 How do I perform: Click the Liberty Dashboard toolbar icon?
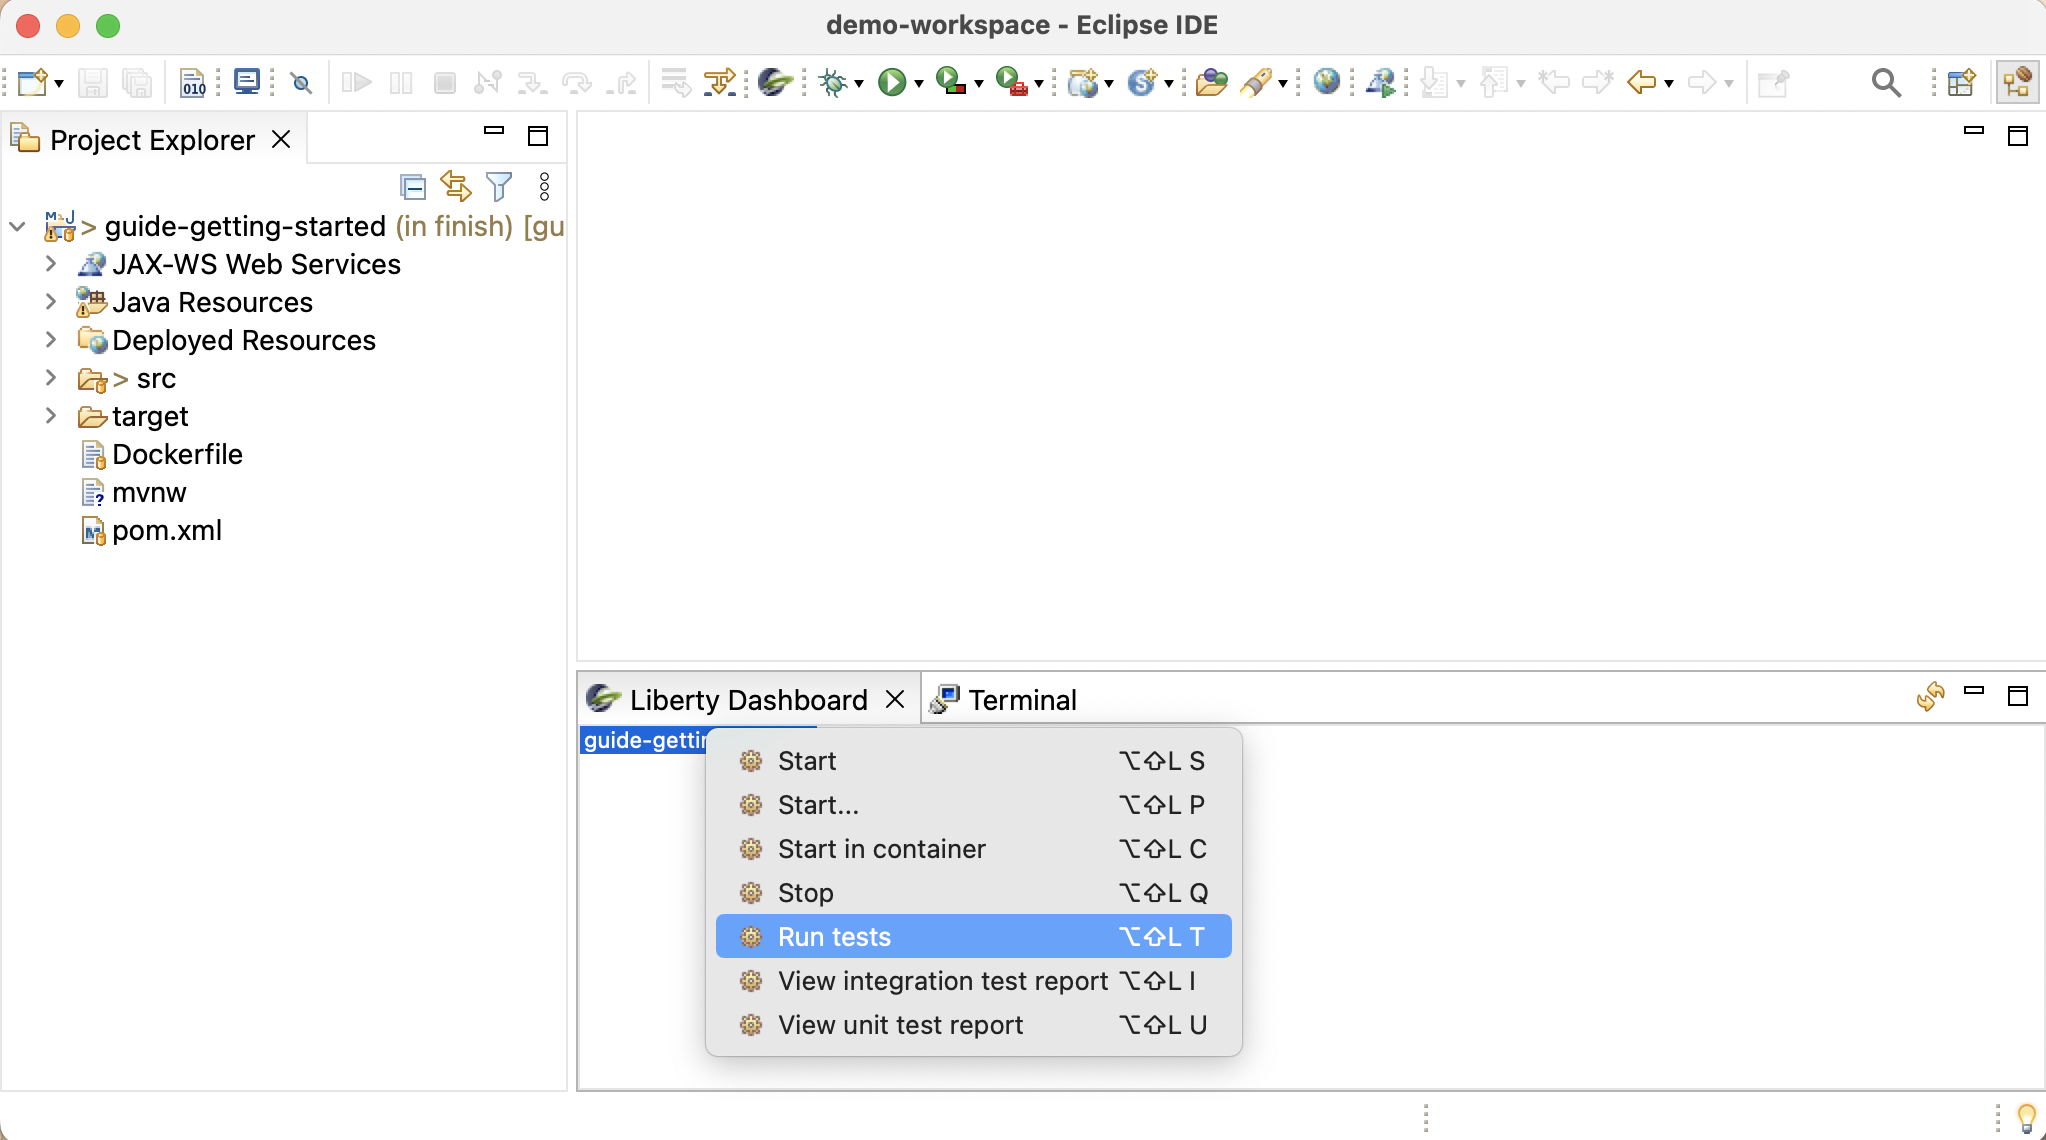[775, 82]
